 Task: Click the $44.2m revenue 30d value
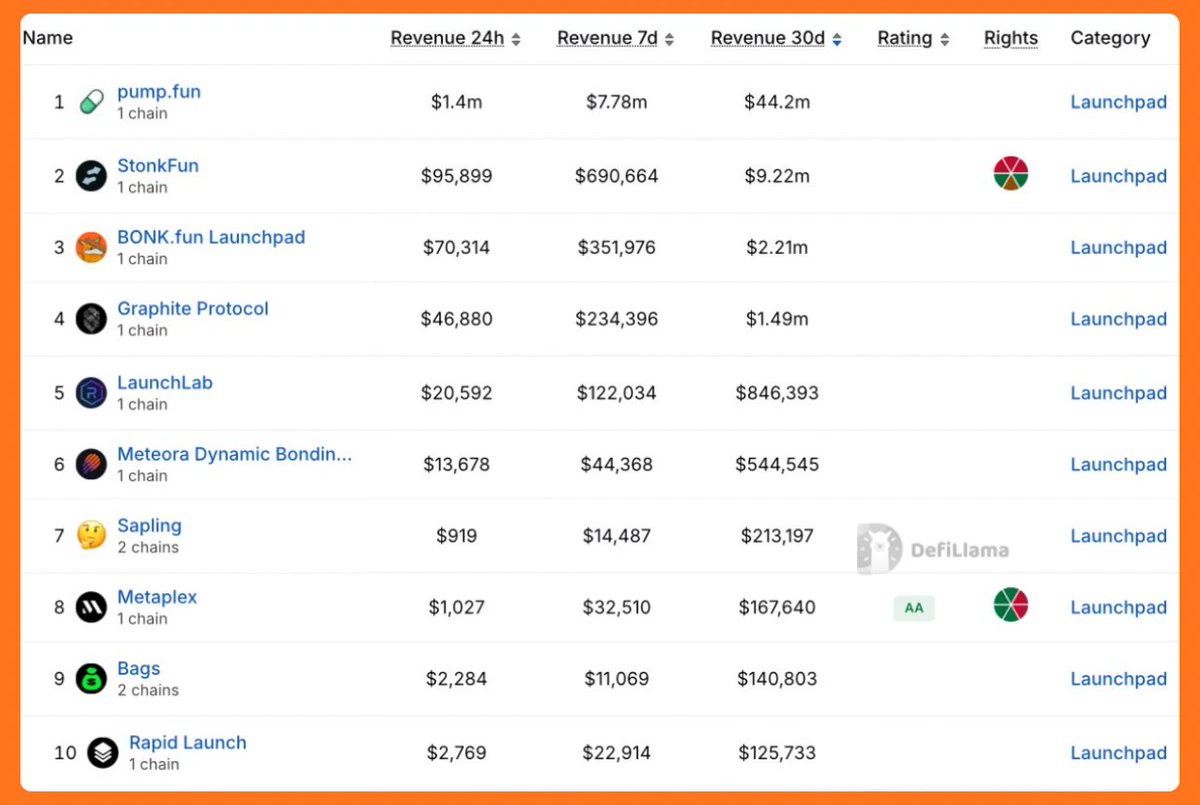pos(777,102)
